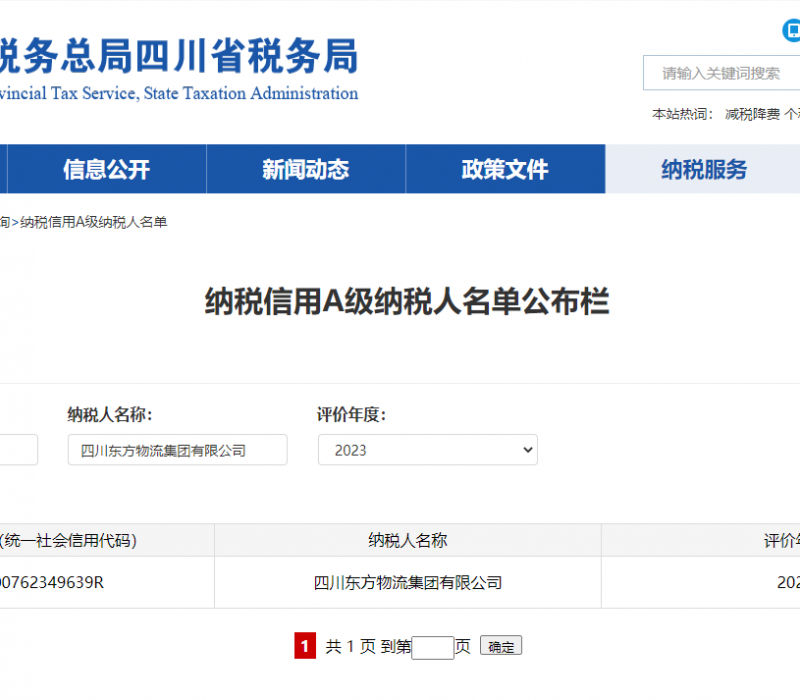Click the 减税降费 hot keyword link
Screen dimensions: 800x700
click(x=752, y=114)
